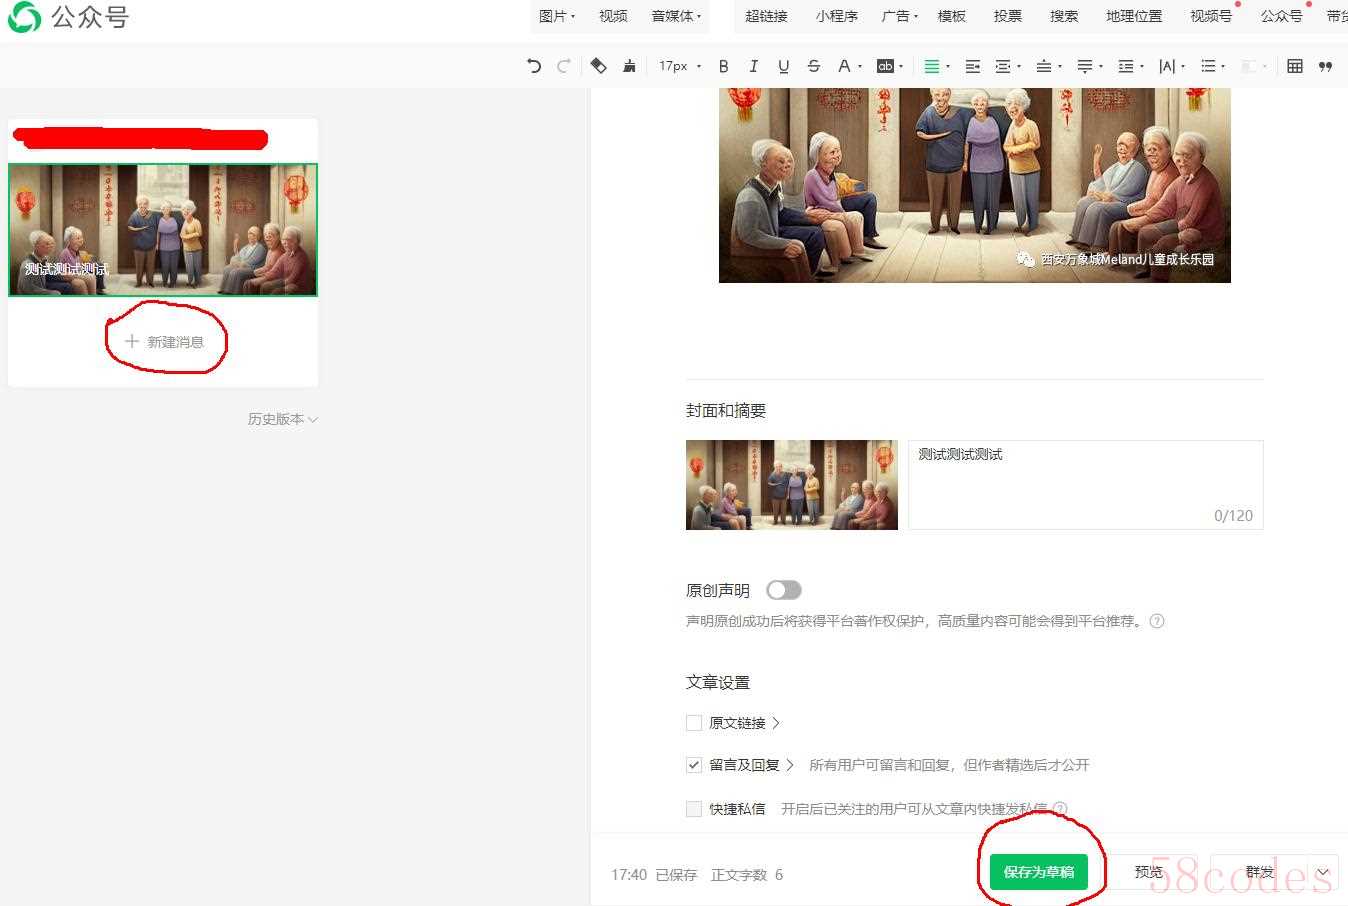Click the 预览 button
Image resolution: width=1348 pixels, height=906 pixels.
1149,872
